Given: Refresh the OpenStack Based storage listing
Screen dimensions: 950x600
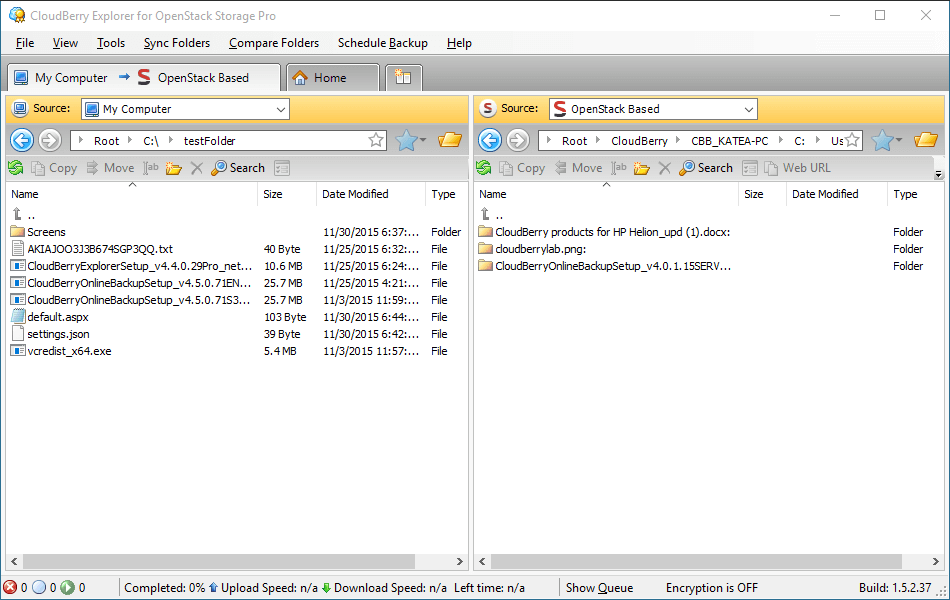Looking at the screenshot, I should click(485, 167).
